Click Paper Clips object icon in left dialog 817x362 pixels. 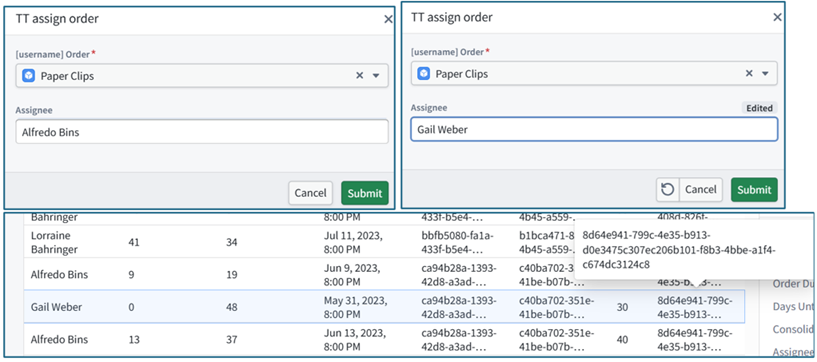(x=29, y=76)
